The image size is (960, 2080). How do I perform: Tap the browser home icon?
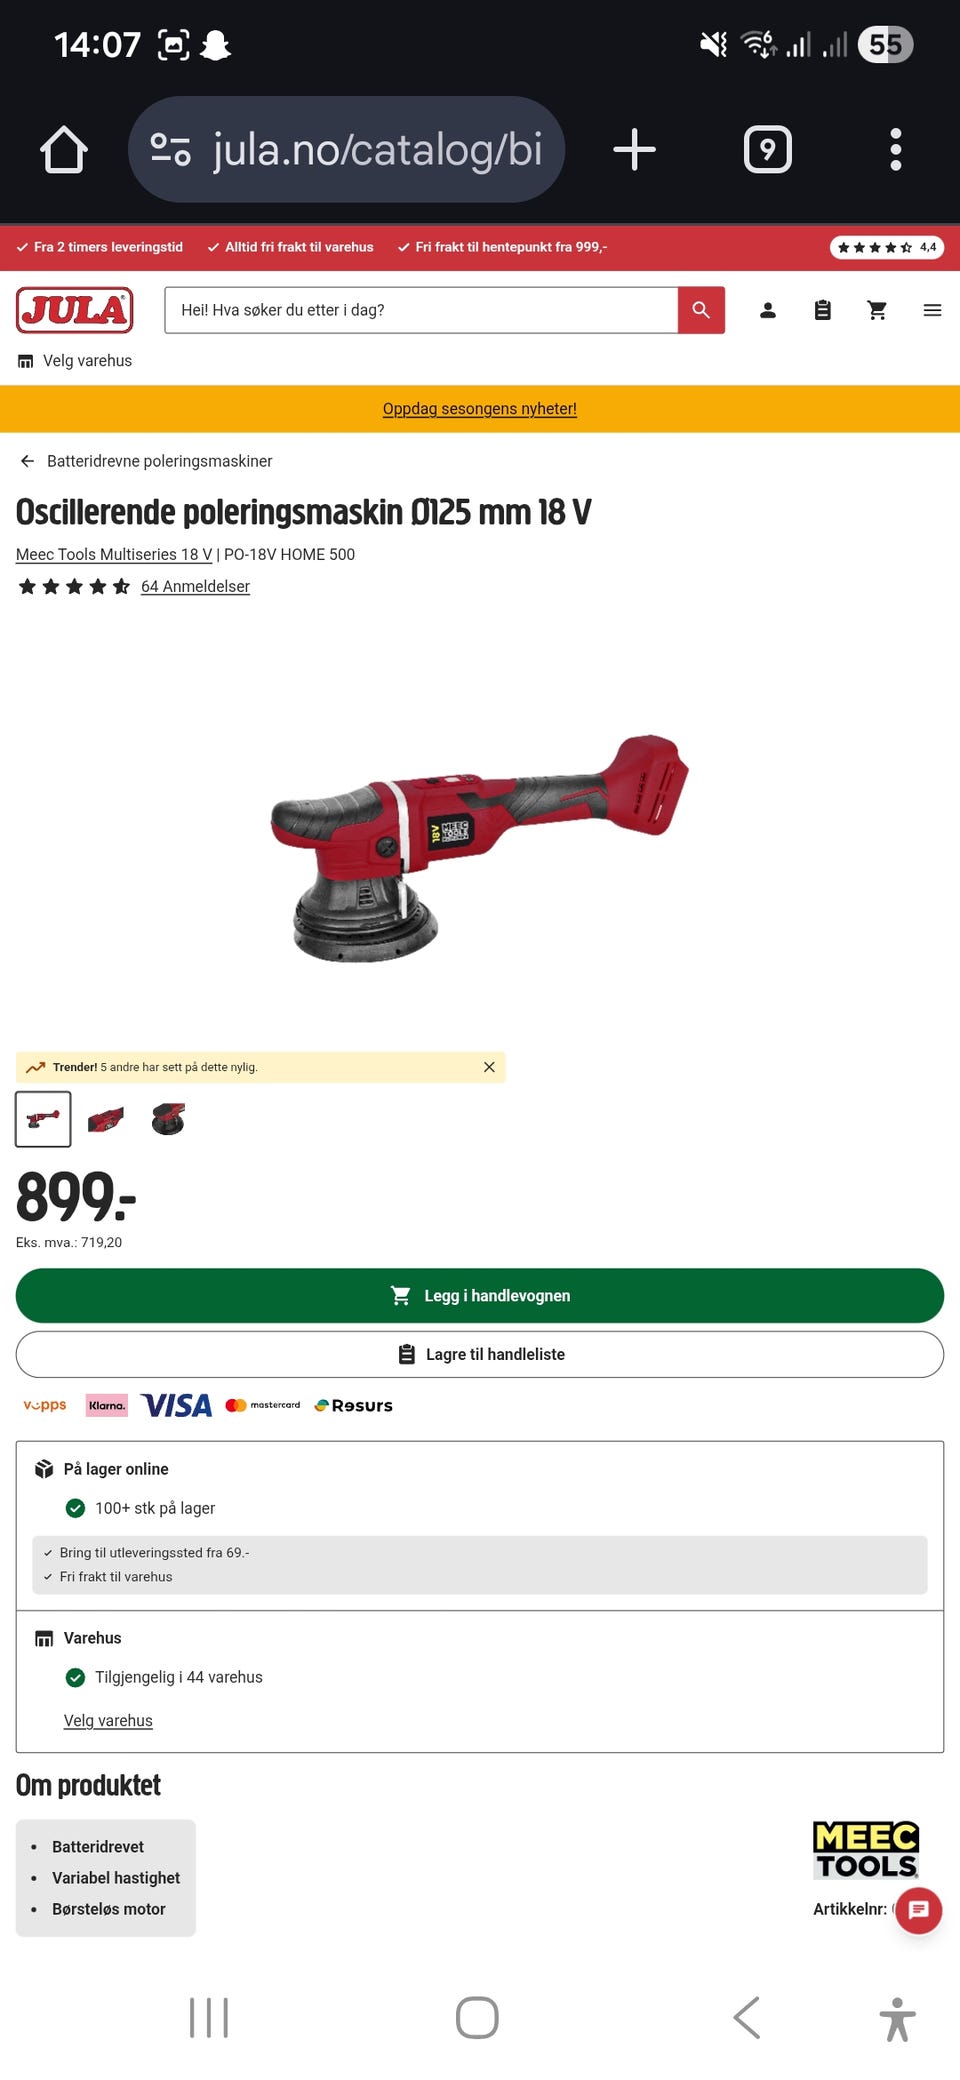pyautogui.click(x=64, y=150)
